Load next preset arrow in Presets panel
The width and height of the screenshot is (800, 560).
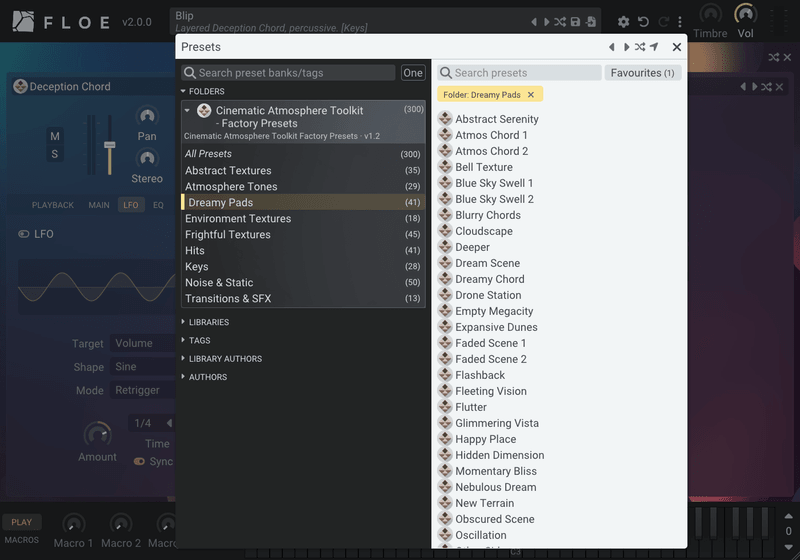pyautogui.click(x=626, y=47)
